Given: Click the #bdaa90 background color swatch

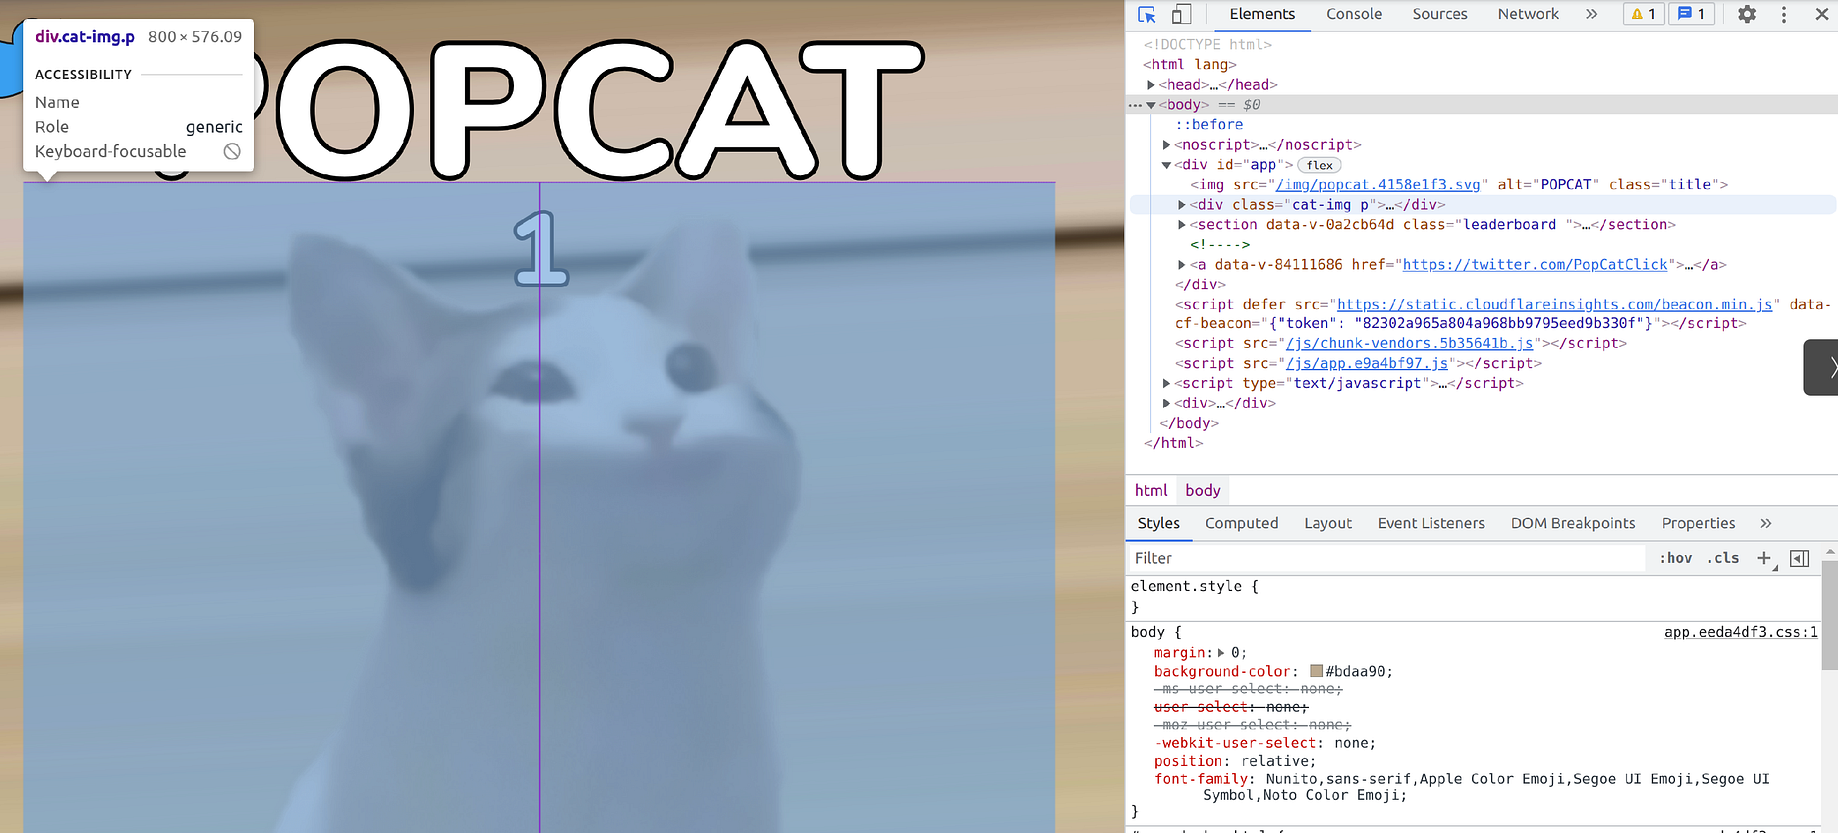Looking at the screenshot, I should [x=1316, y=671].
